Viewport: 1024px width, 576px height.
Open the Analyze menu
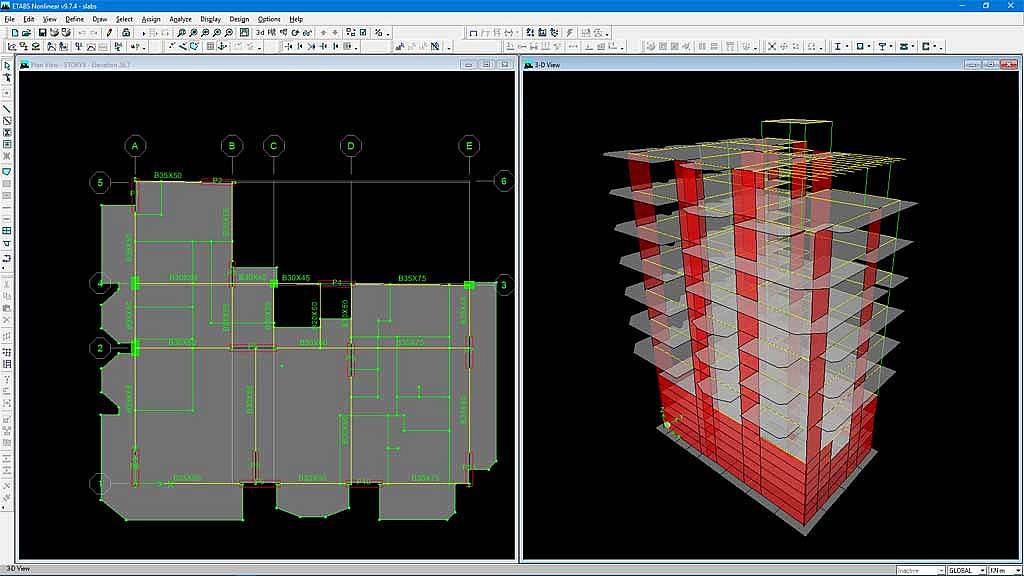(180, 19)
